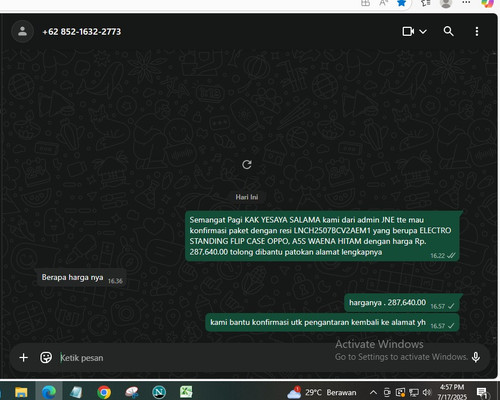Open the weather widget 29°C Berawan
The image size is (500, 400).
click(322, 392)
